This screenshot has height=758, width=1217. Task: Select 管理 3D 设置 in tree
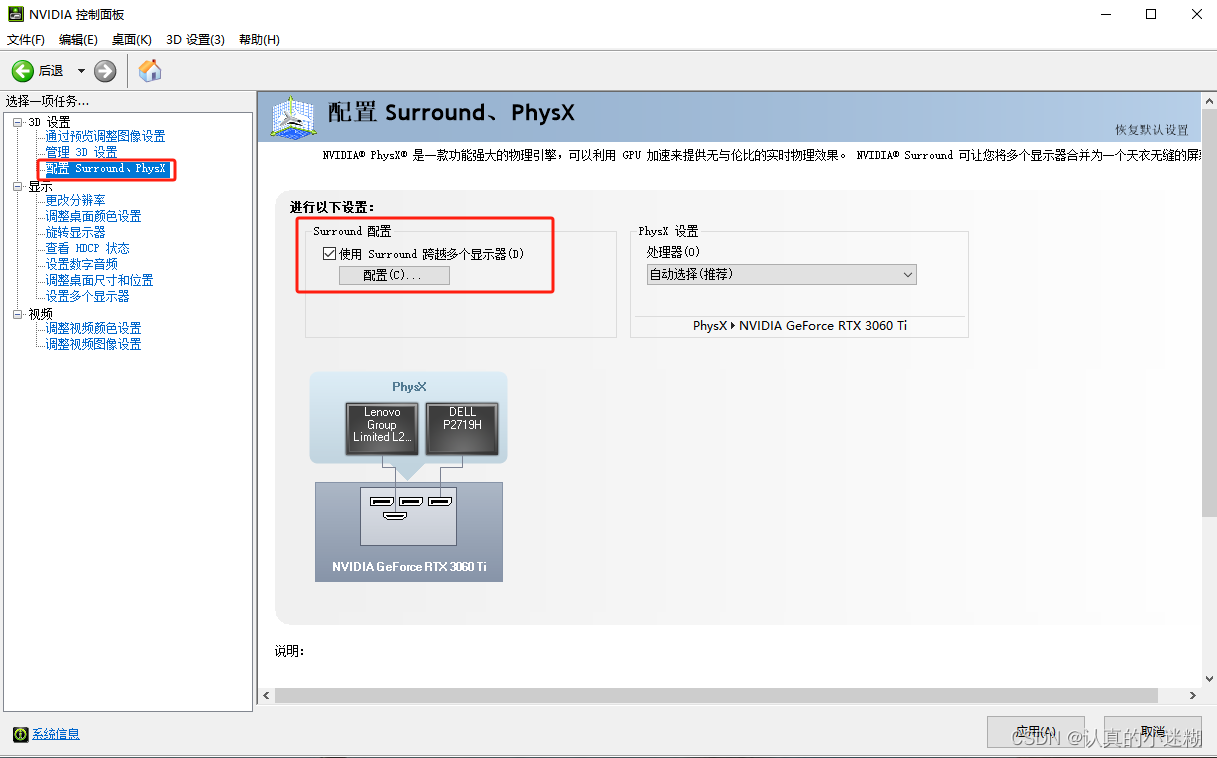(x=81, y=152)
